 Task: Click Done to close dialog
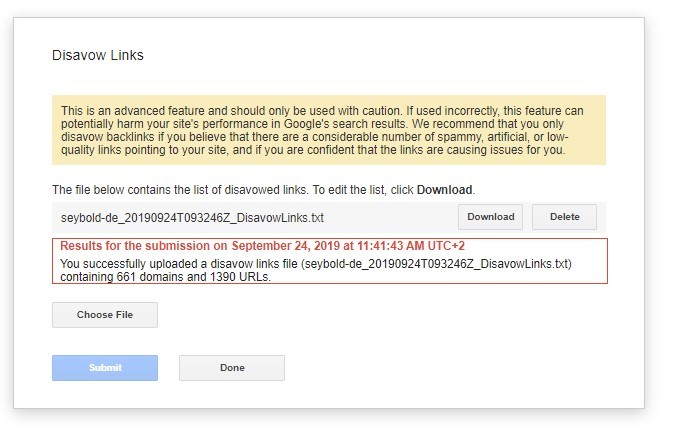point(232,368)
